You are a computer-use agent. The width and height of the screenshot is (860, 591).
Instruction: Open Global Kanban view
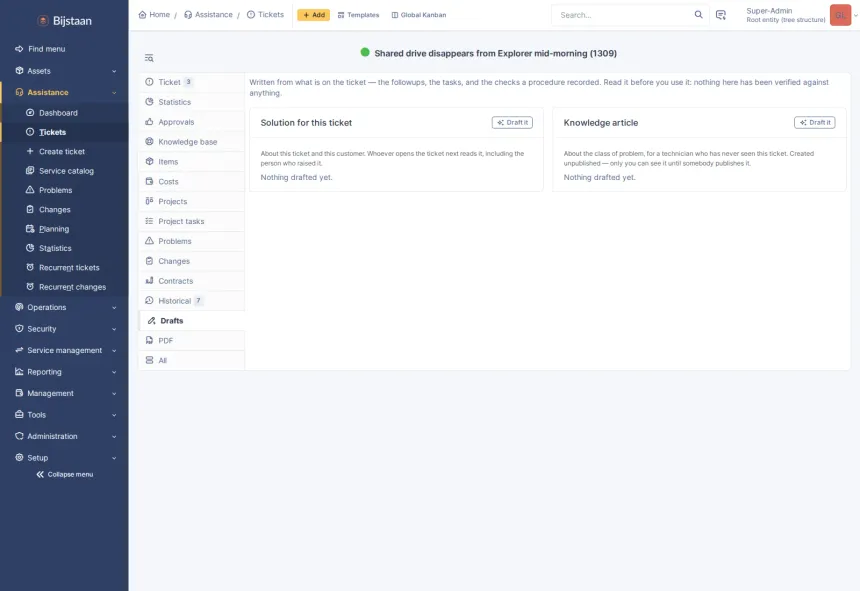click(x=418, y=15)
